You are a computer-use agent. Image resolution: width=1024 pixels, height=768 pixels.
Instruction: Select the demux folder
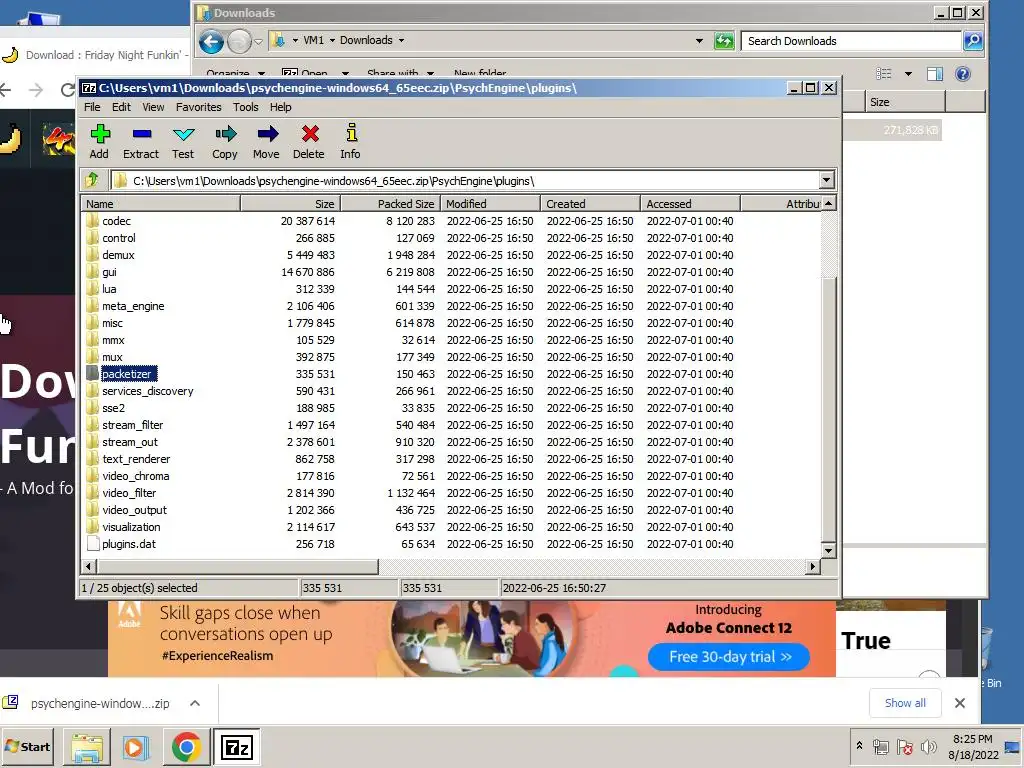[x=118, y=255]
